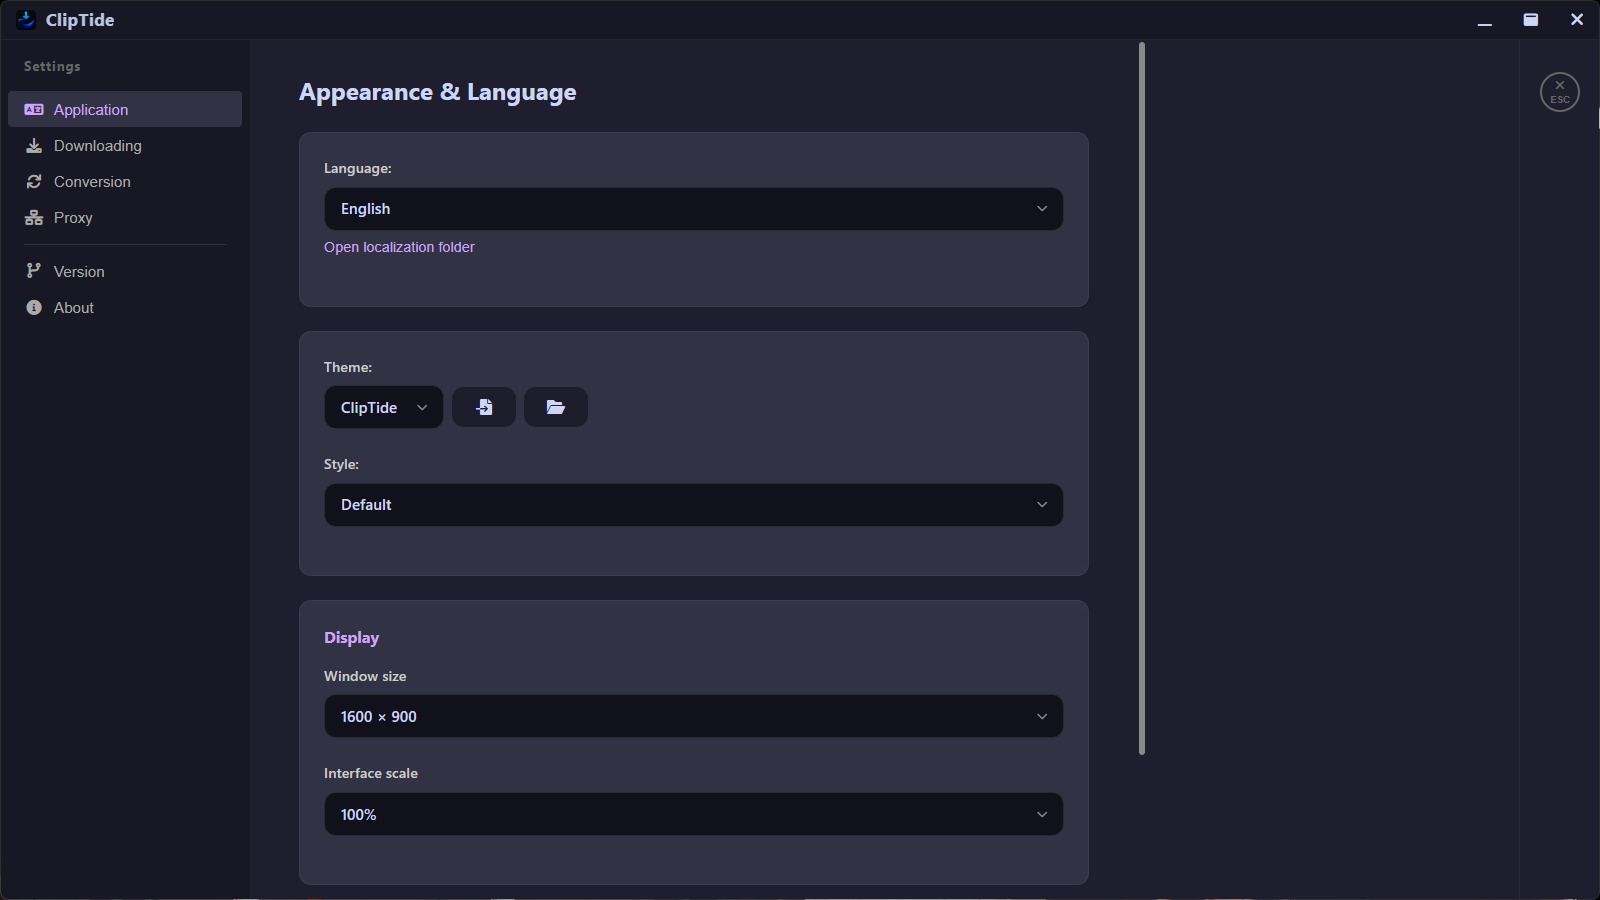Screen dimensions: 1600x900
Task: Expand the Interface scale dropdown
Action: (693, 814)
